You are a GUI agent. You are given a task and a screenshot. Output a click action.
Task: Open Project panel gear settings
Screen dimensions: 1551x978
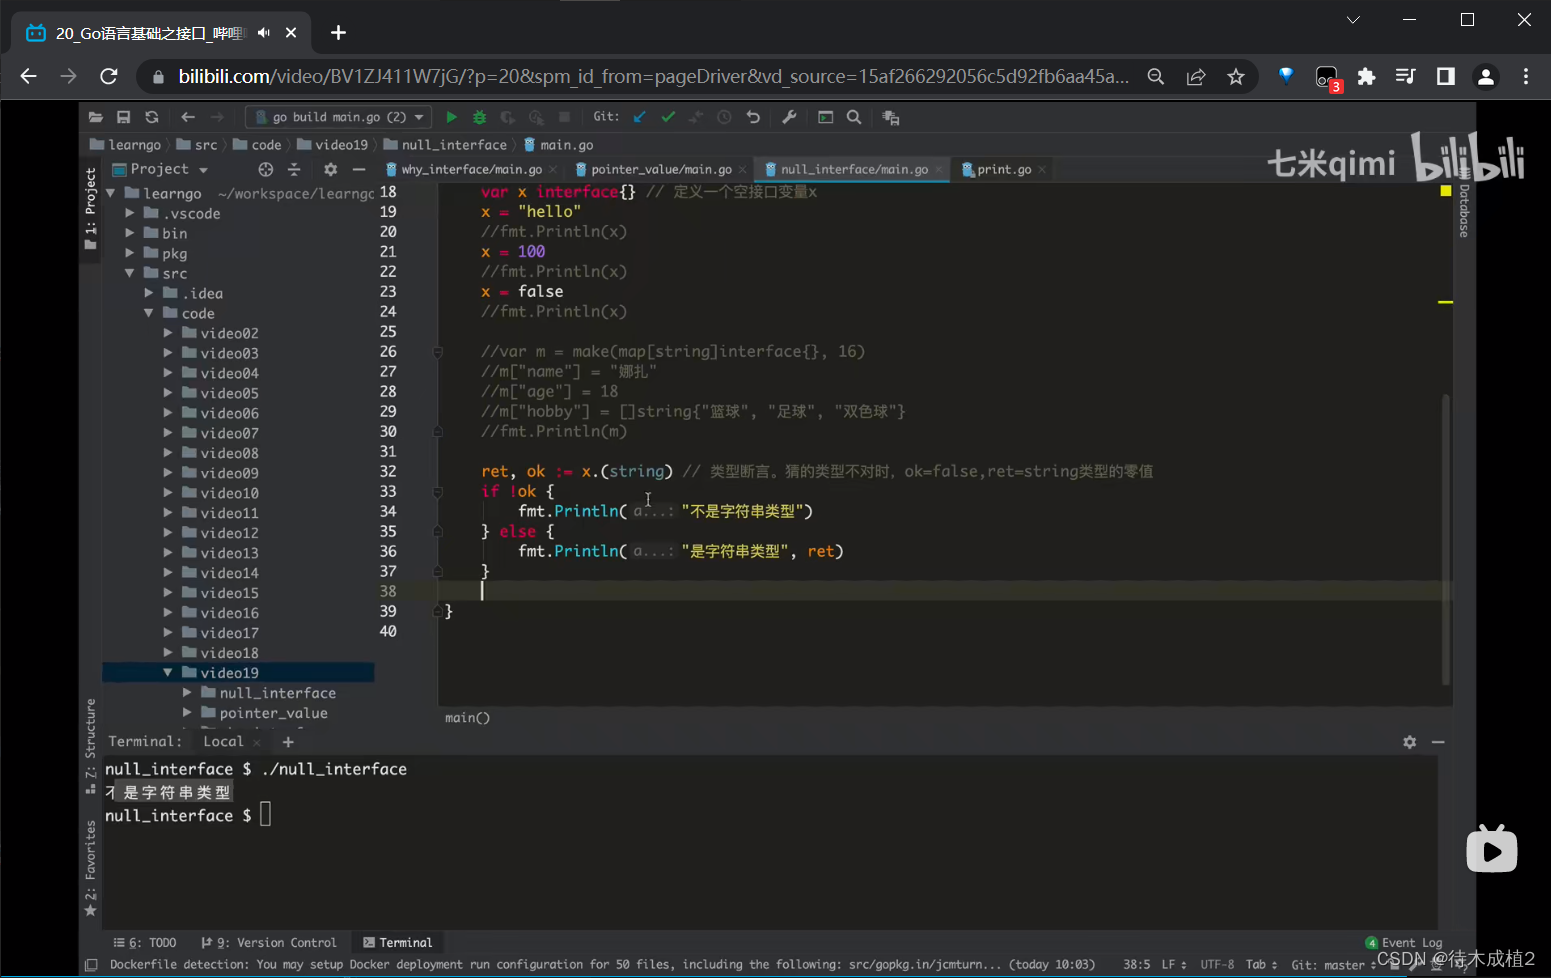click(331, 169)
